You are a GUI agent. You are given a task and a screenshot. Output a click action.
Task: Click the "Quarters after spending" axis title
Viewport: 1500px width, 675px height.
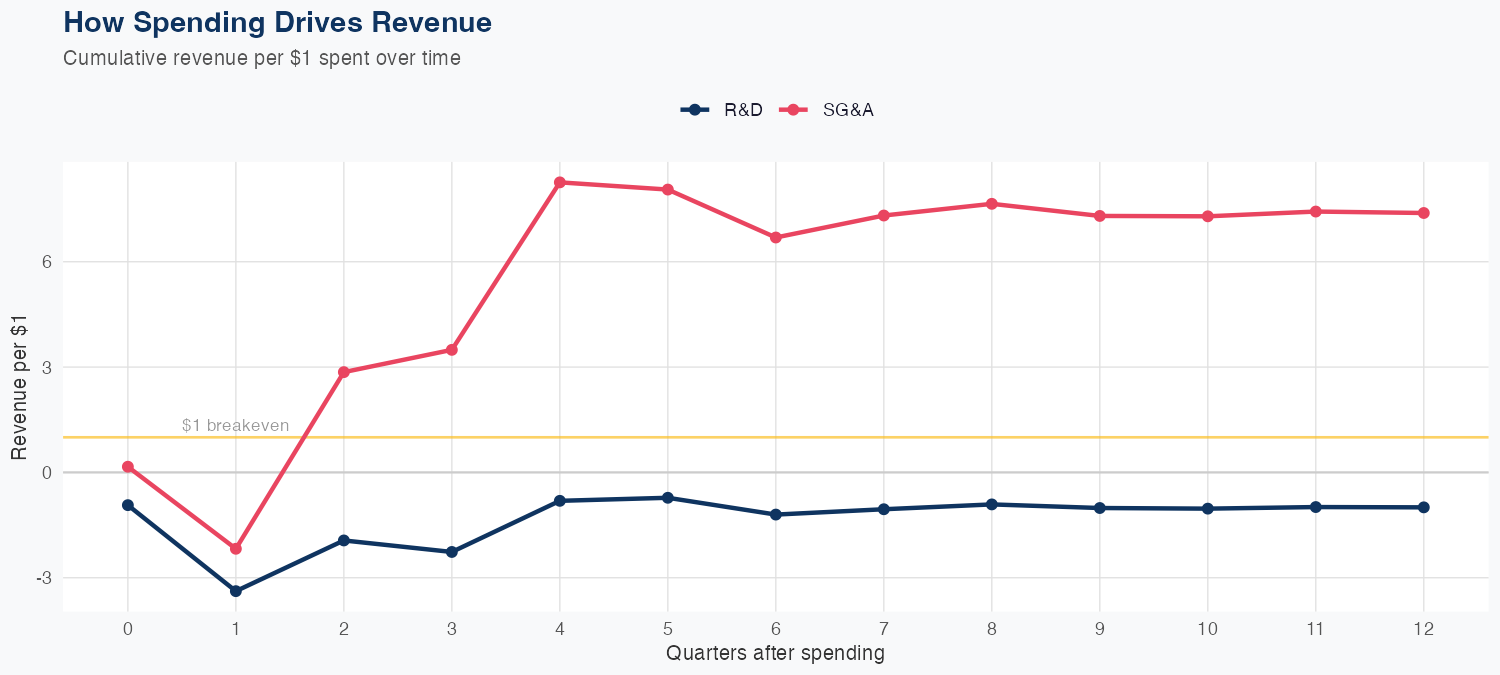[x=775, y=654]
